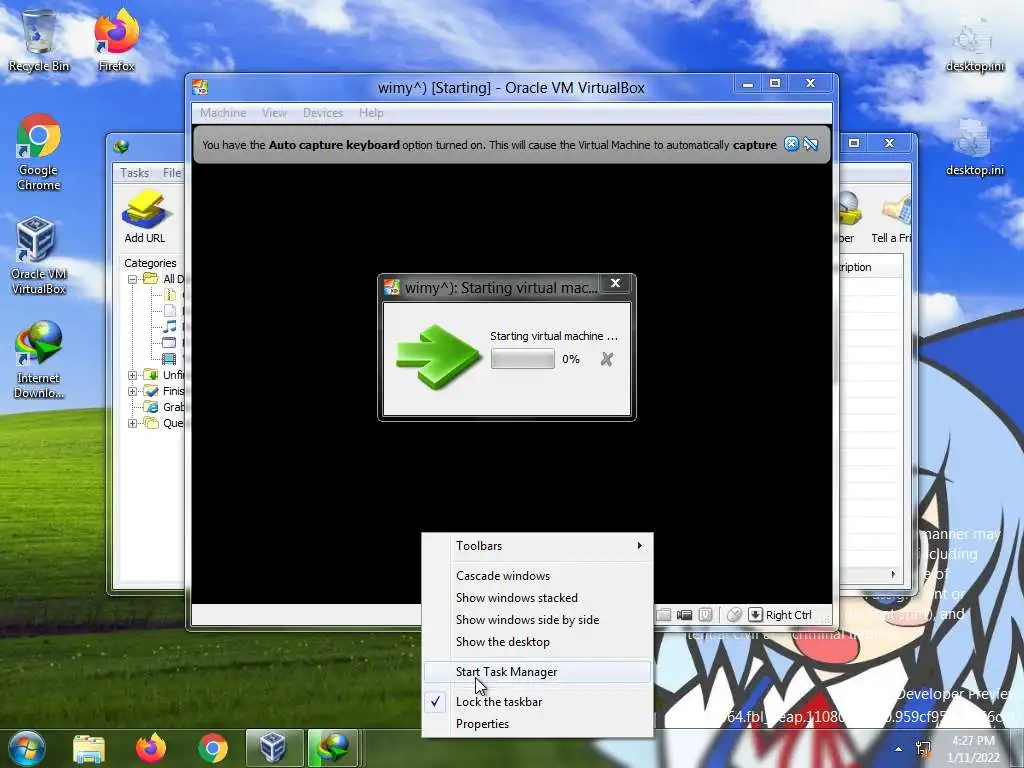Viewport: 1024px width, 768px height.
Task: Click the Tell a Friend toolbar icon
Action: coord(891,217)
